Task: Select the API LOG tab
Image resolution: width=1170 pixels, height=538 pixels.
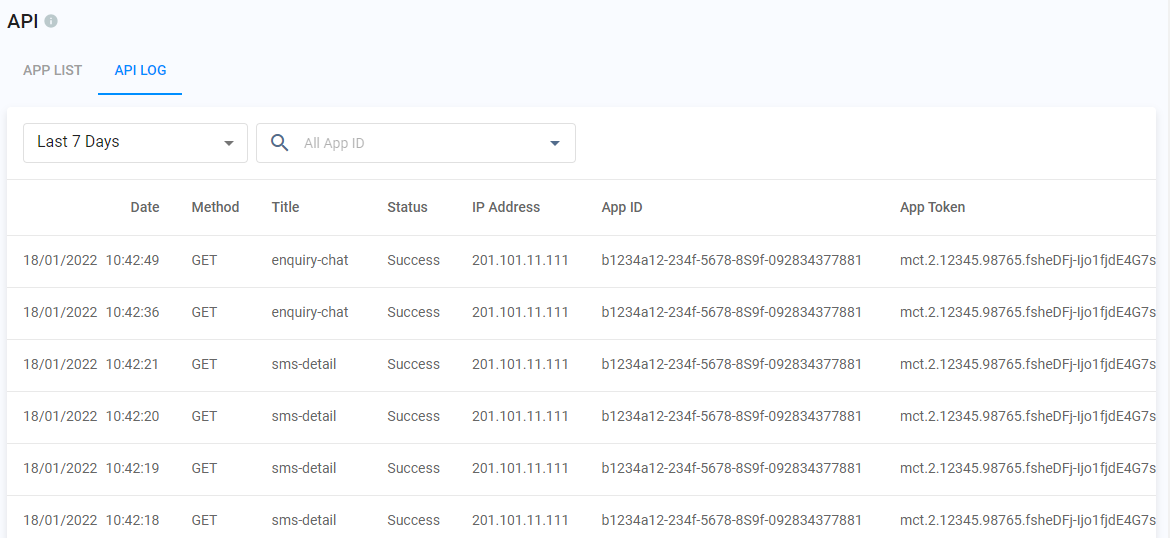Action: tap(140, 71)
